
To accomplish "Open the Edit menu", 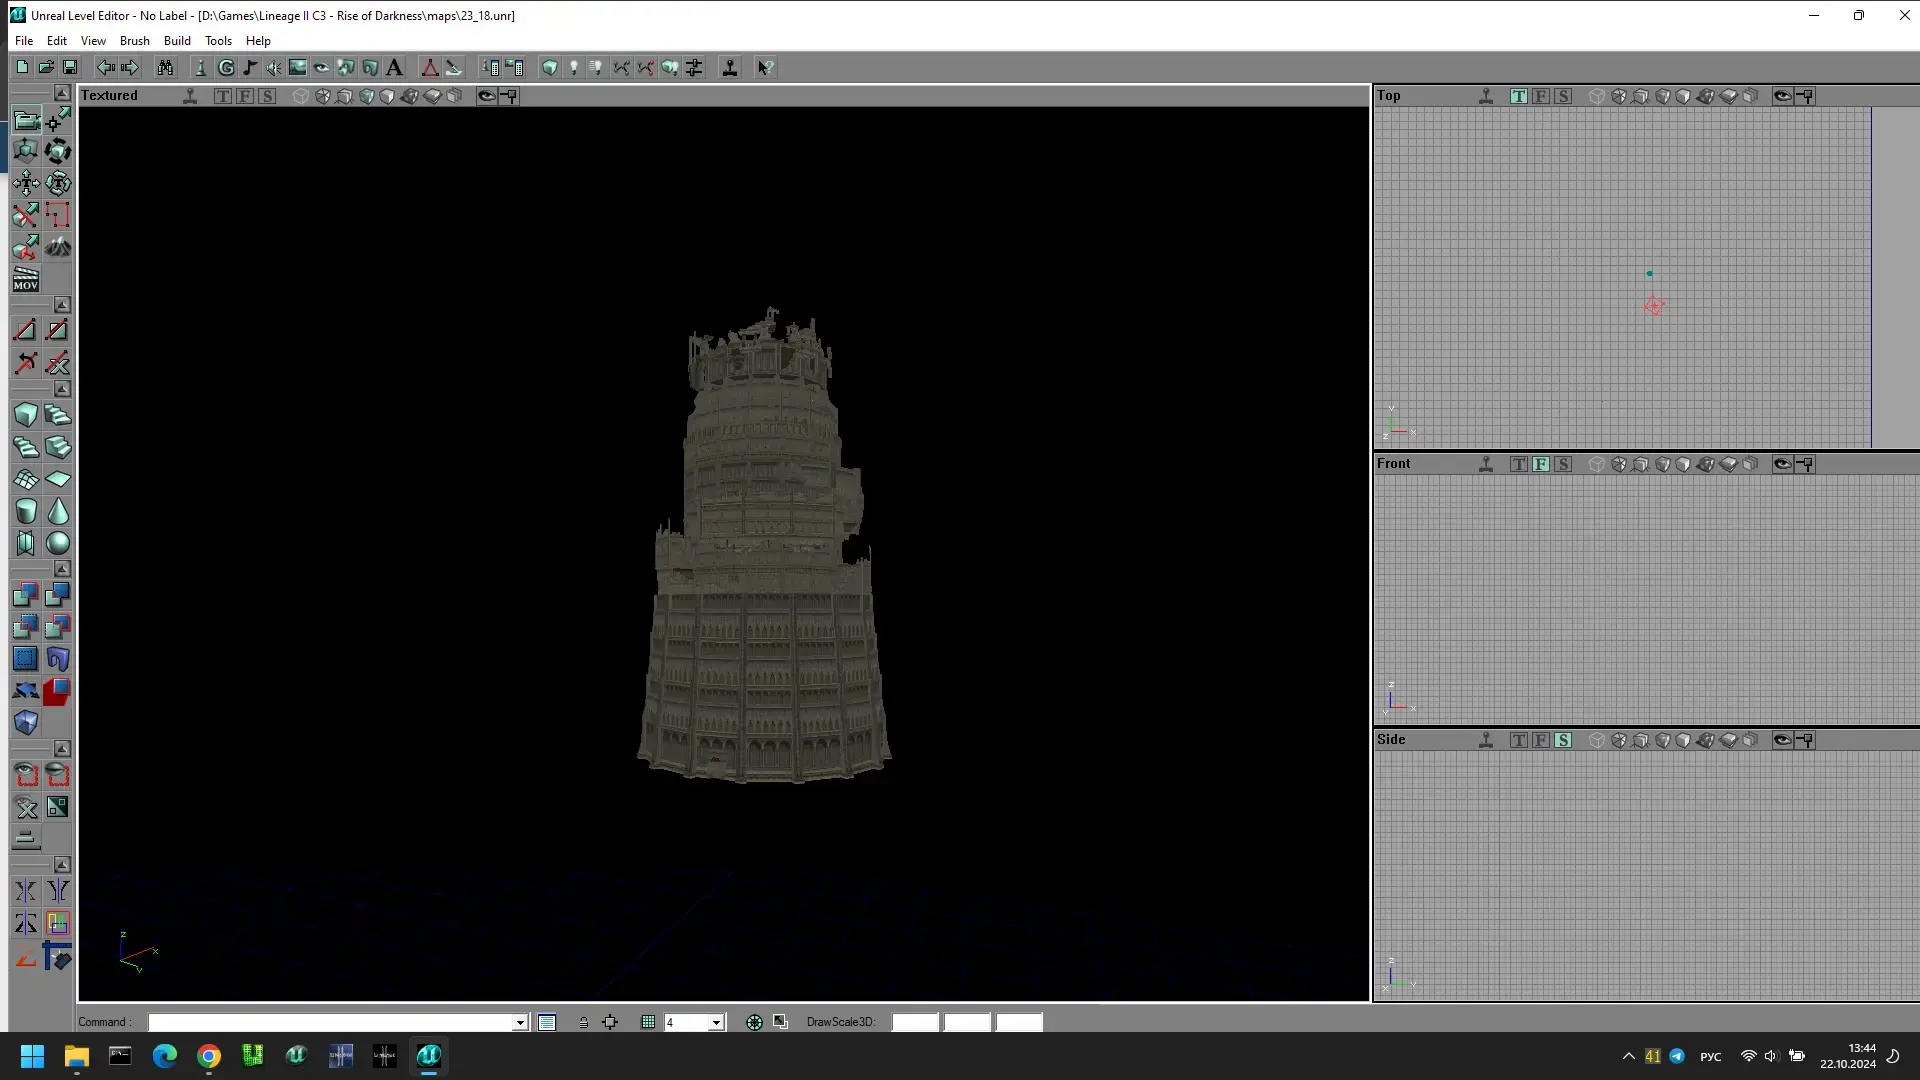I will (x=57, y=41).
